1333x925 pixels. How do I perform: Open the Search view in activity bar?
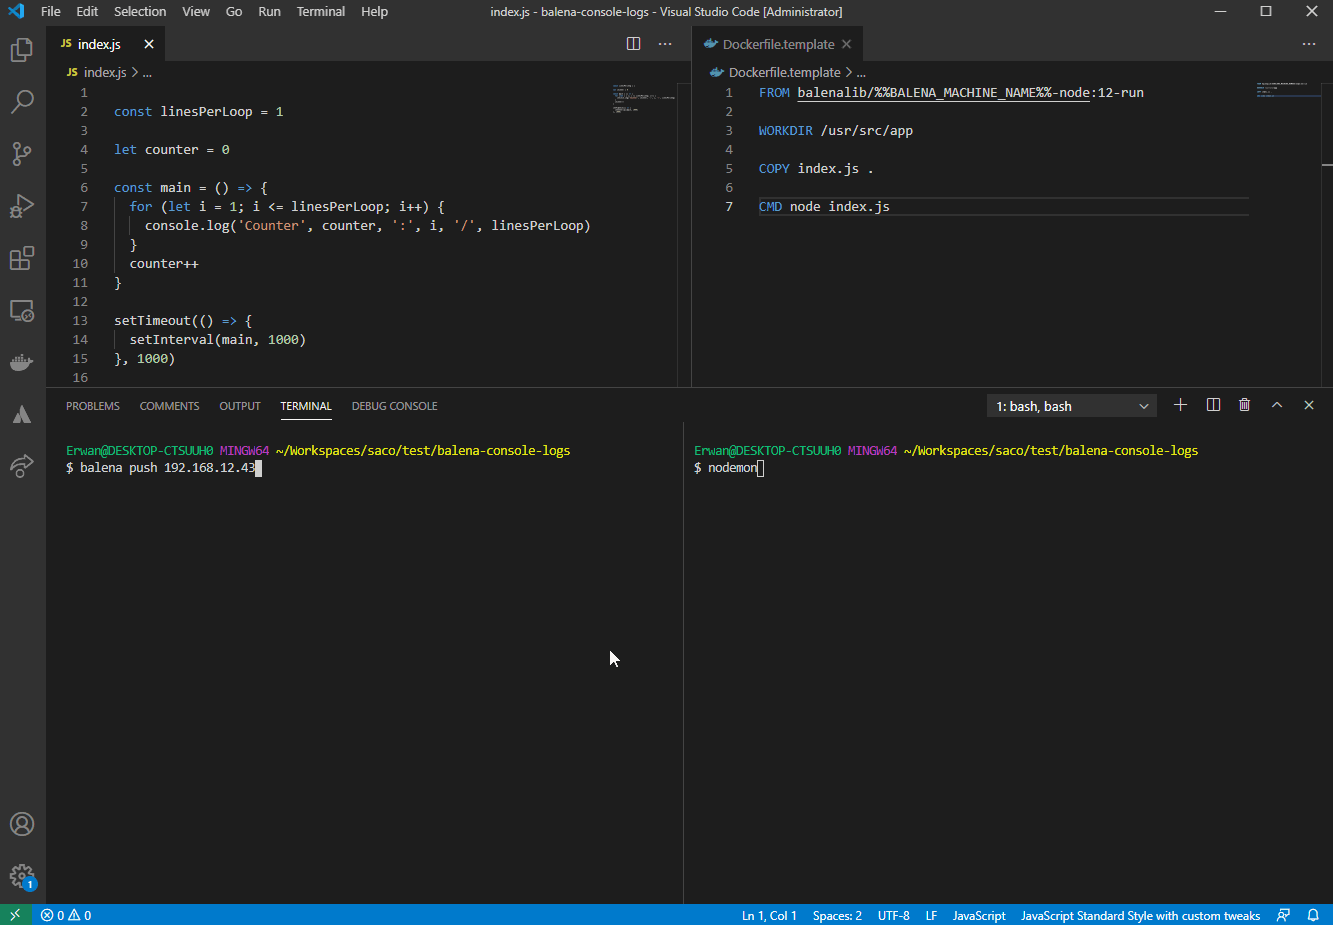(22, 102)
